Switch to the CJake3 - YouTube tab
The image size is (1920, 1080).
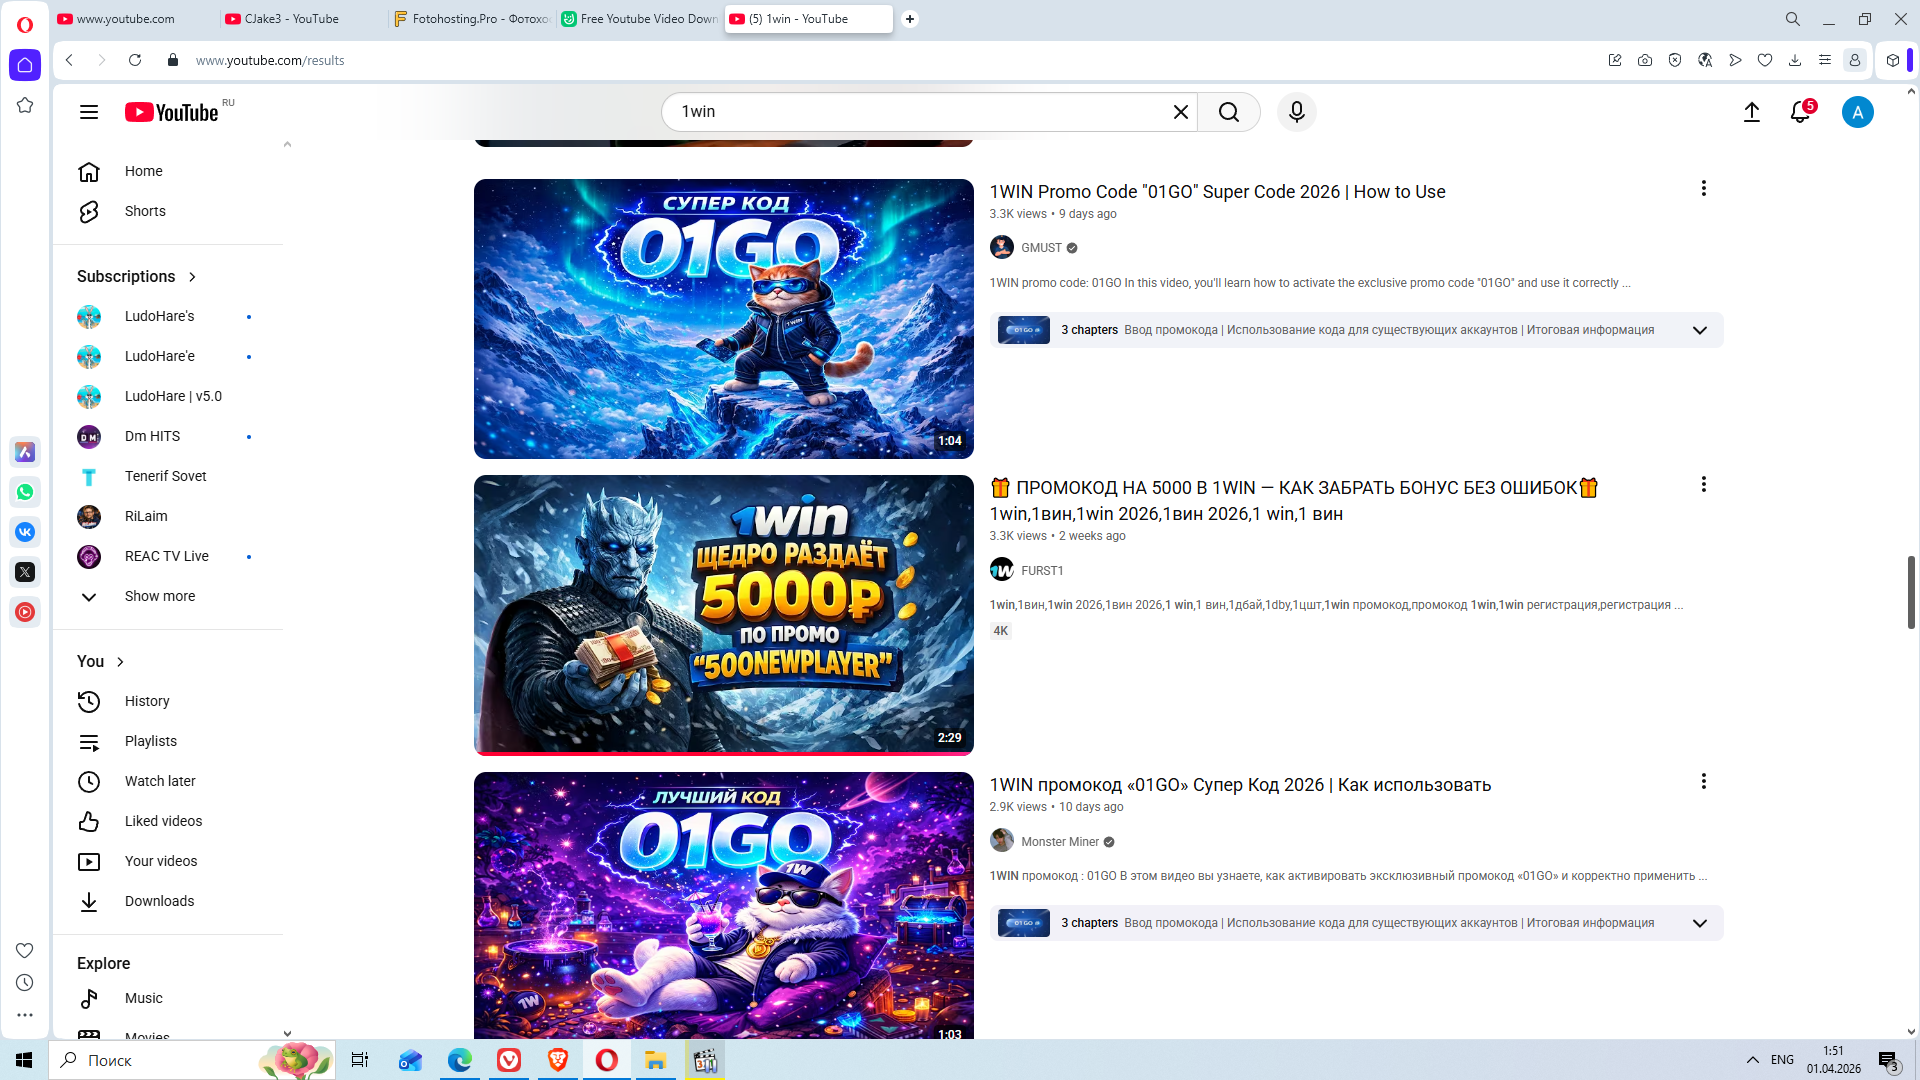pos(291,19)
